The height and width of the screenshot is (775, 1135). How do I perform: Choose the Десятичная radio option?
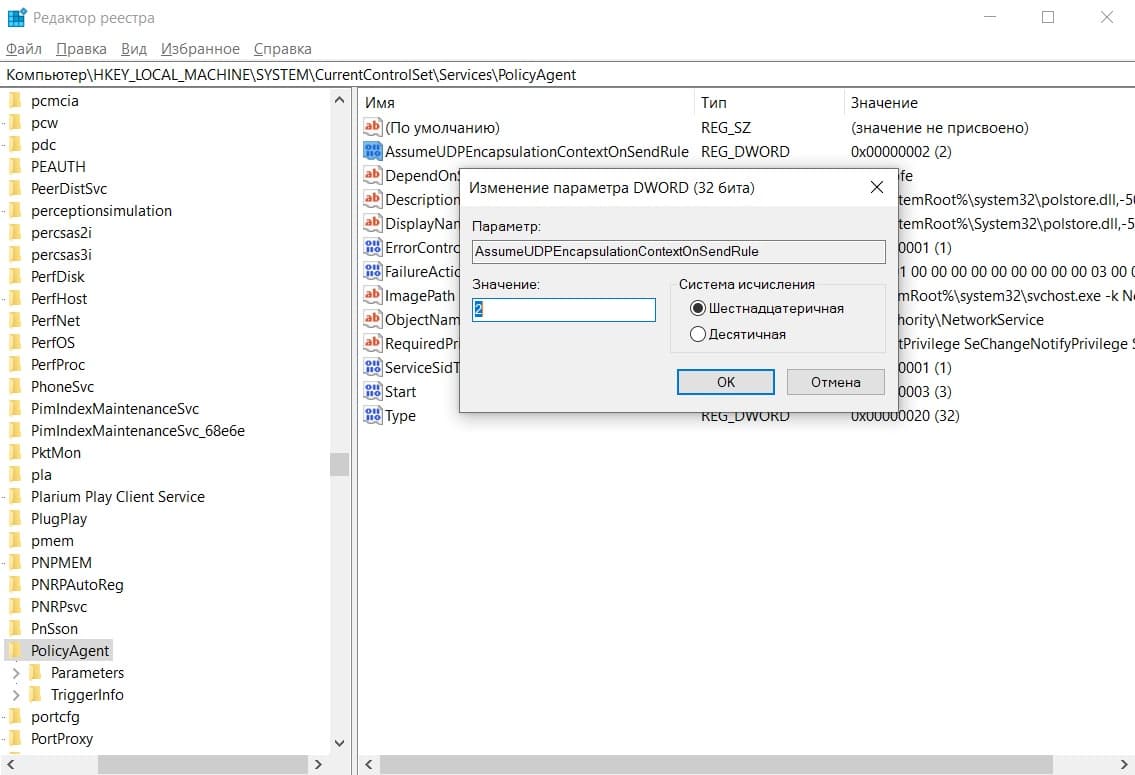click(698, 334)
